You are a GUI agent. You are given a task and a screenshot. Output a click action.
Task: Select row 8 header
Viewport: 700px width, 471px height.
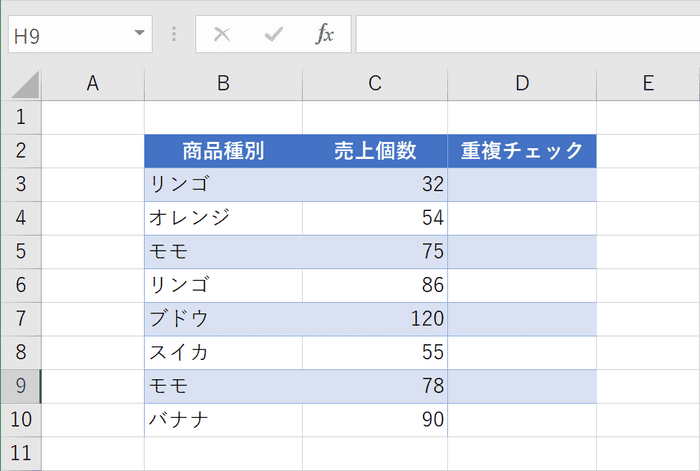pyautogui.click(x=21, y=353)
